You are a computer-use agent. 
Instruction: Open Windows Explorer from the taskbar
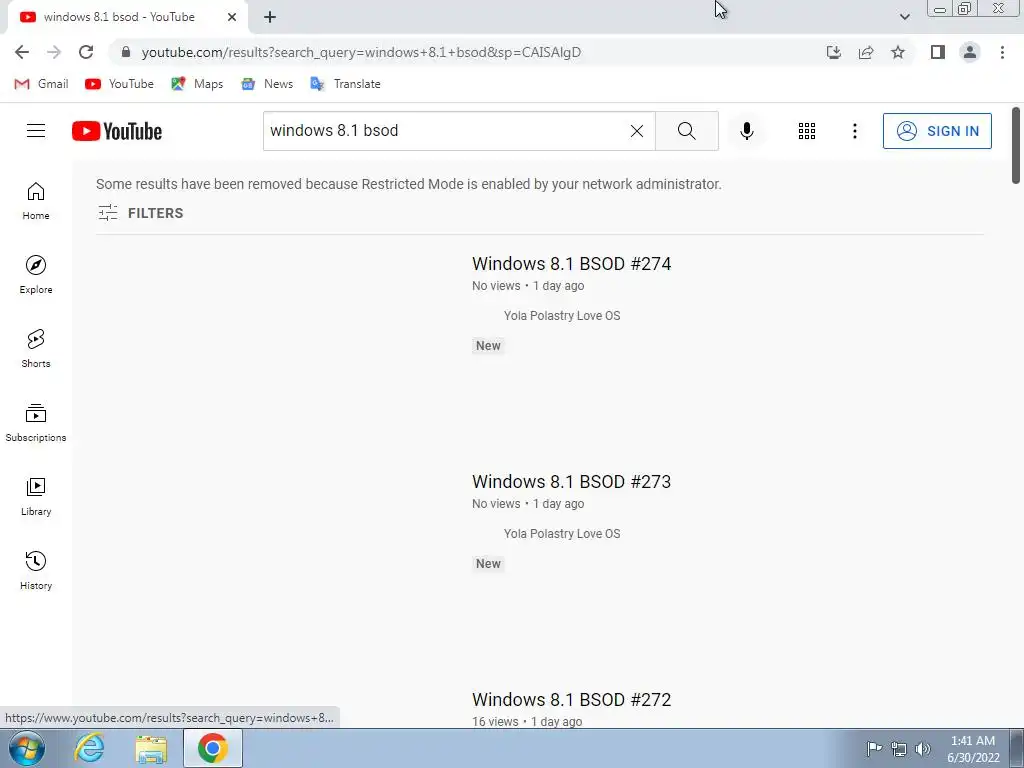pyautogui.click(x=151, y=749)
